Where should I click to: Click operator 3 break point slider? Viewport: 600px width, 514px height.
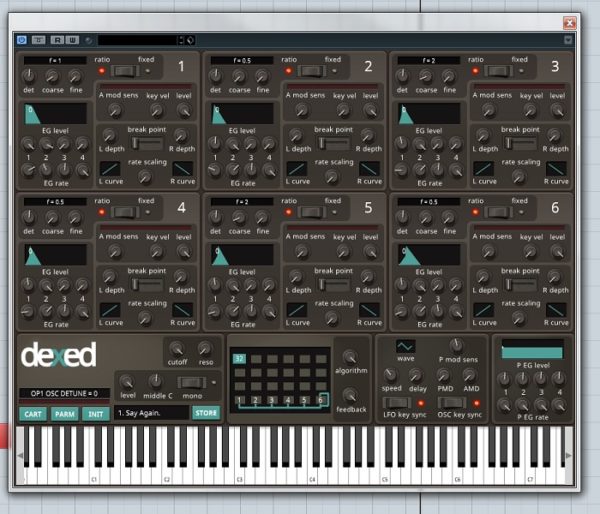[x=520, y=144]
